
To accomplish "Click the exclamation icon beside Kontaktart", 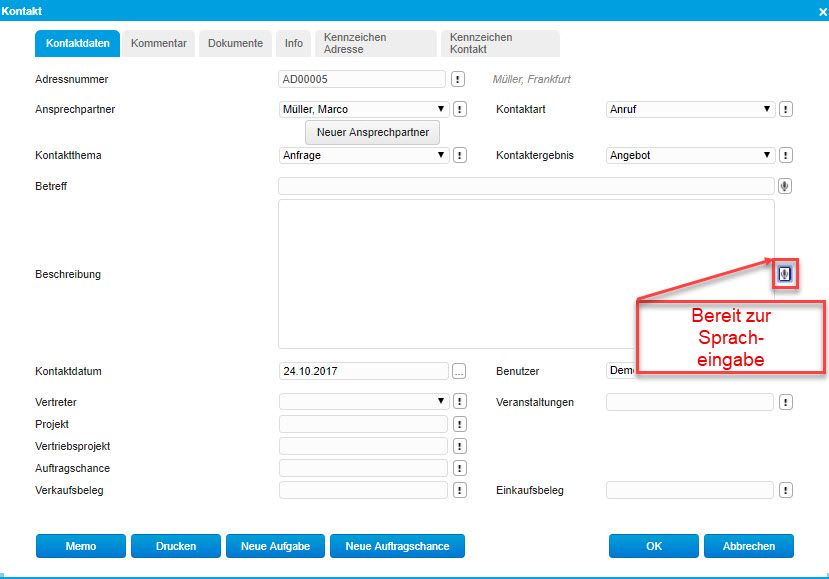I will [788, 109].
